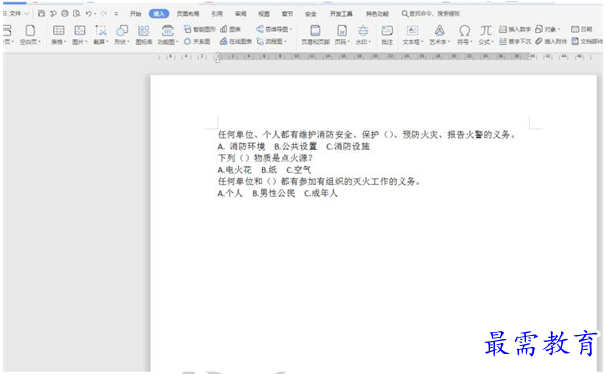Screen dimensions: 606x375
Task: Insert page number (页码)
Action: tap(342, 35)
